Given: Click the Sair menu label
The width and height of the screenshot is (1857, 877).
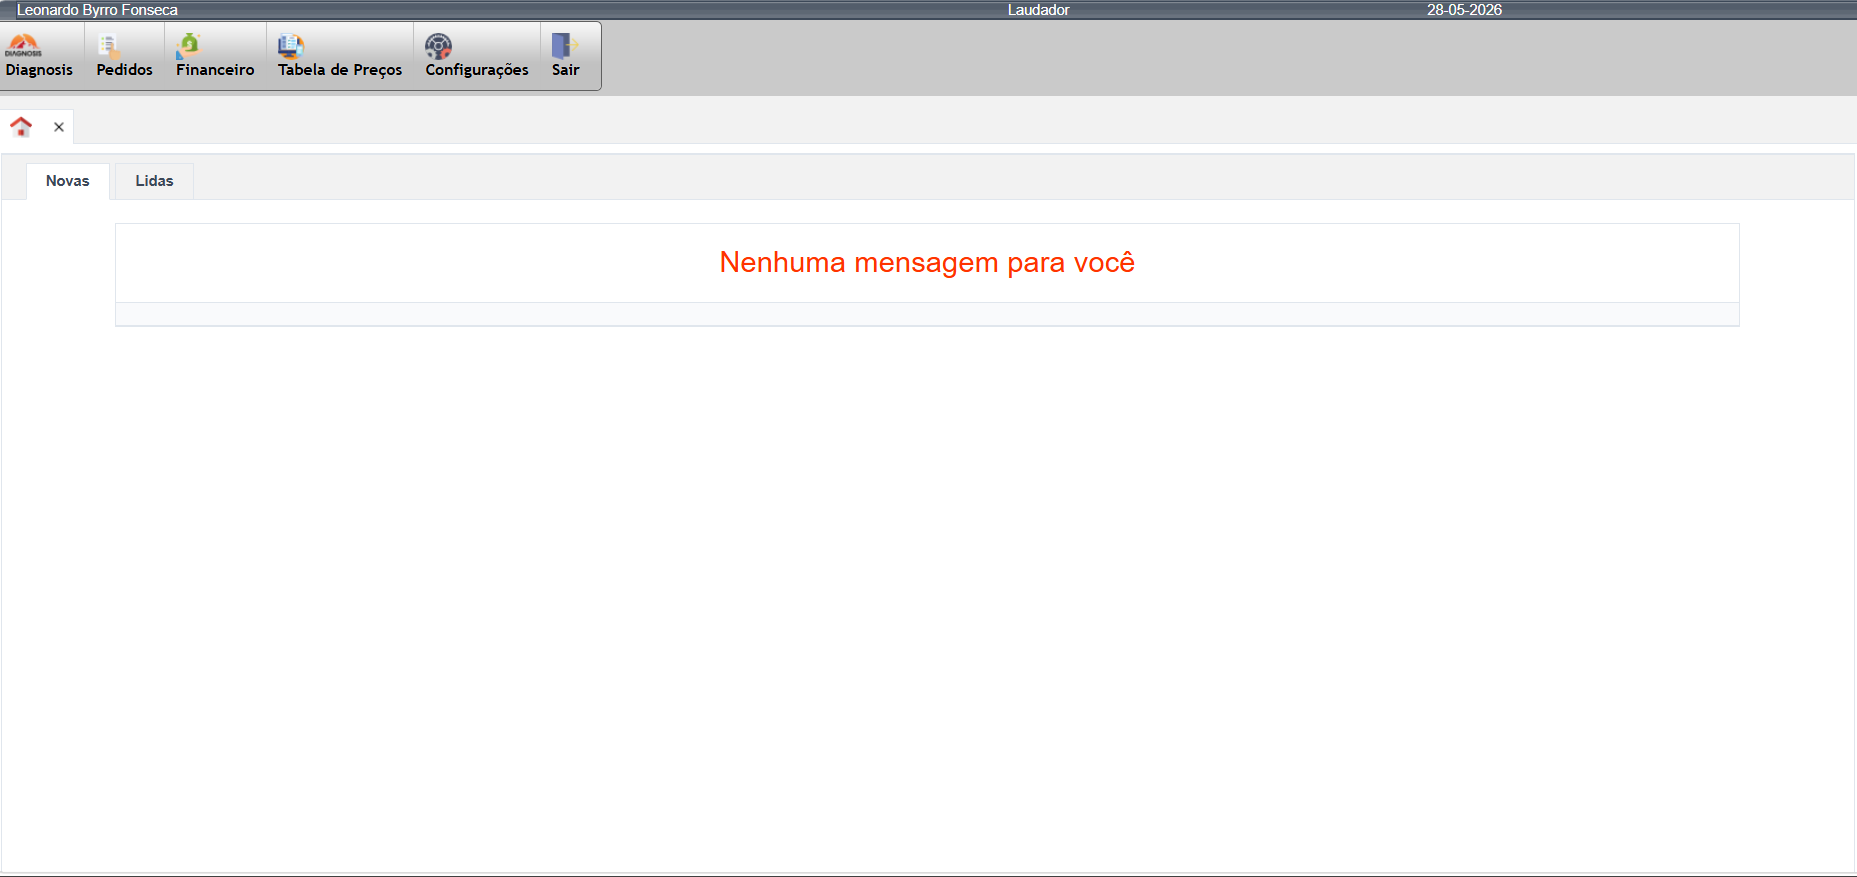Looking at the screenshot, I should coord(566,70).
